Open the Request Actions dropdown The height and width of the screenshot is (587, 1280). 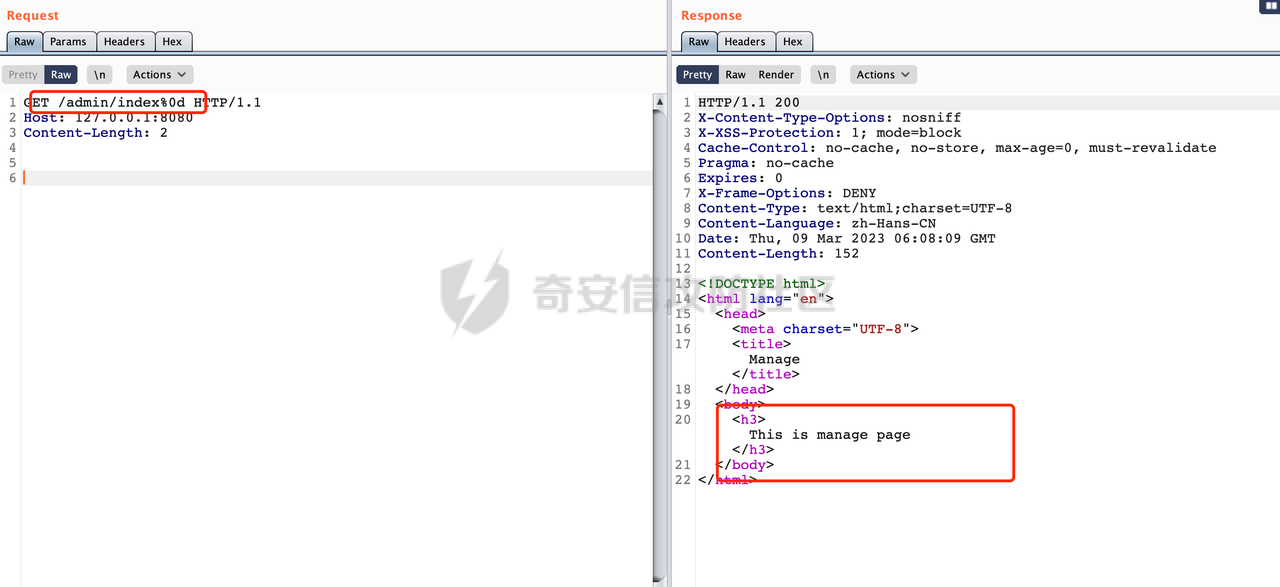[x=159, y=75]
